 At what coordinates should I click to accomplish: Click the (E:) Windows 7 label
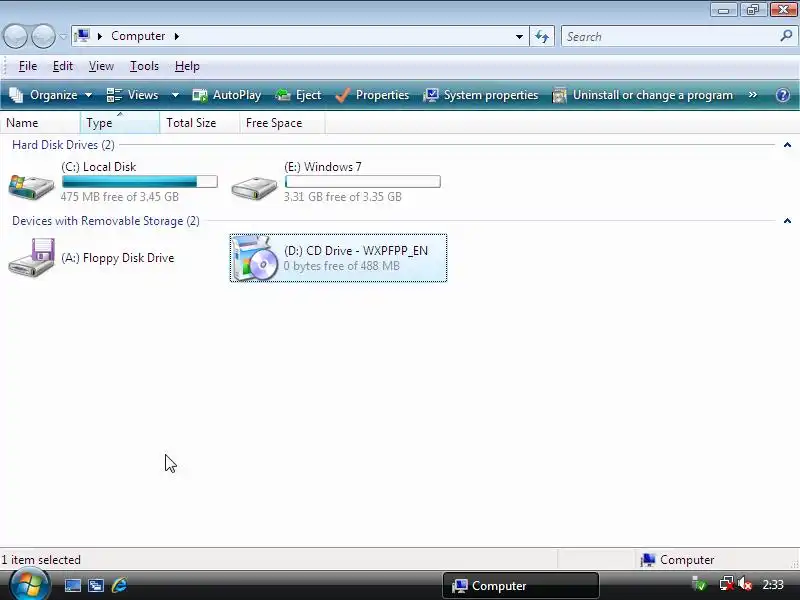point(323,167)
